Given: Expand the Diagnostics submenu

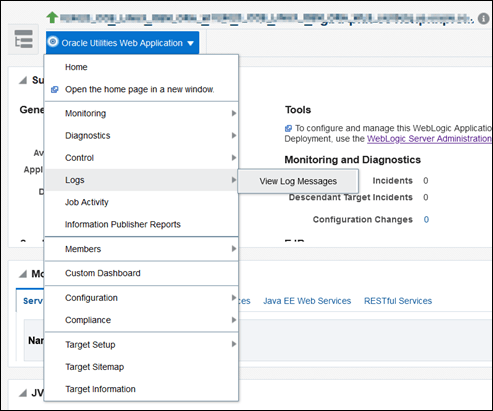Looking at the screenshot, I should [141, 136].
